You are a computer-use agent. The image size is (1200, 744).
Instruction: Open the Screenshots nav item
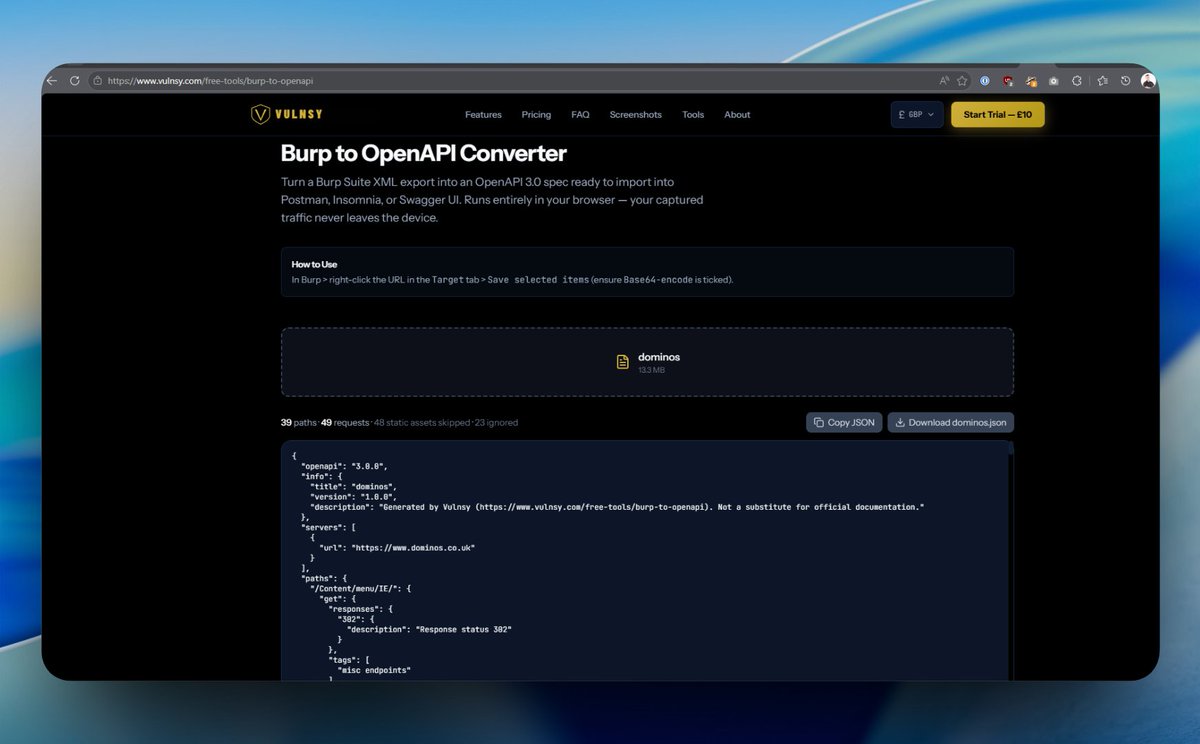click(x=636, y=115)
